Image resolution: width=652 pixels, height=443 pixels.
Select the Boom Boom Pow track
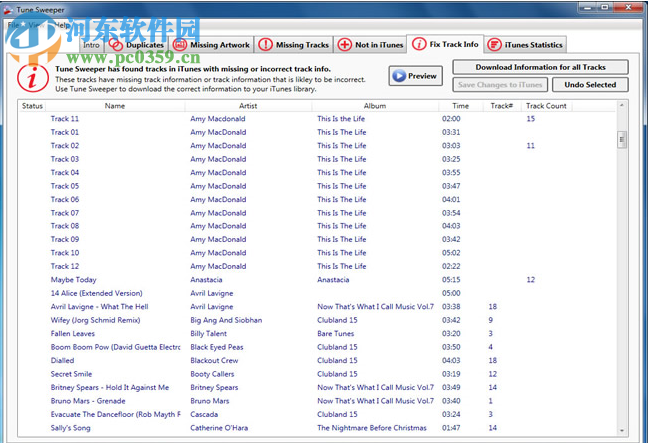click(316, 347)
